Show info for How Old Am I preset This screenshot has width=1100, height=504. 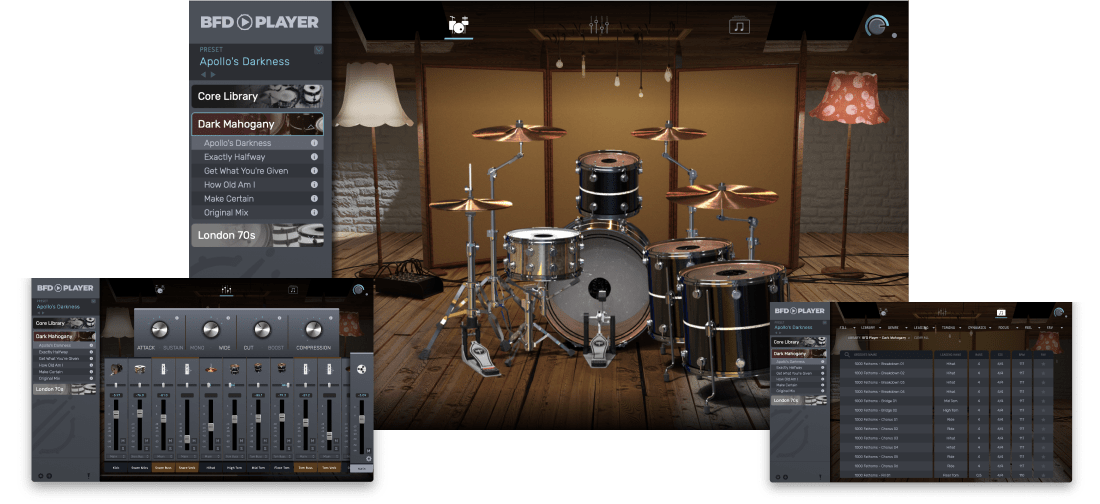[314, 185]
